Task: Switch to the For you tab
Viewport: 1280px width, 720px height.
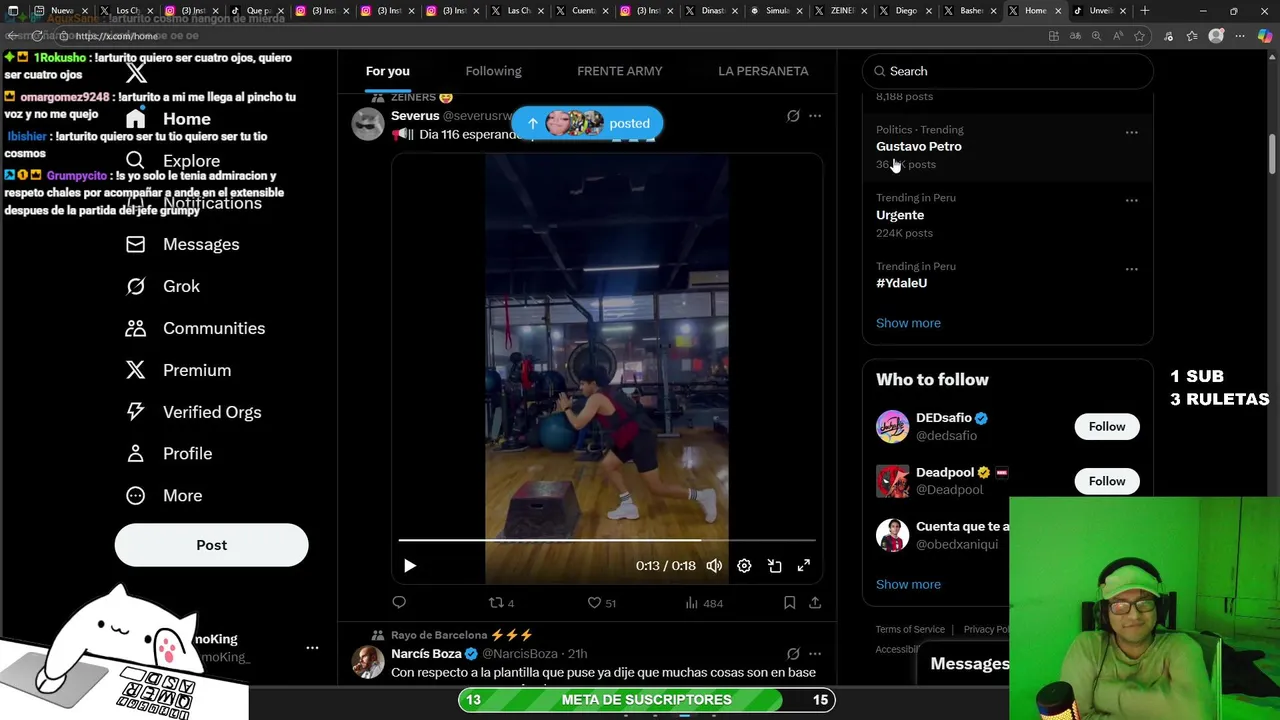Action: pyautogui.click(x=387, y=71)
